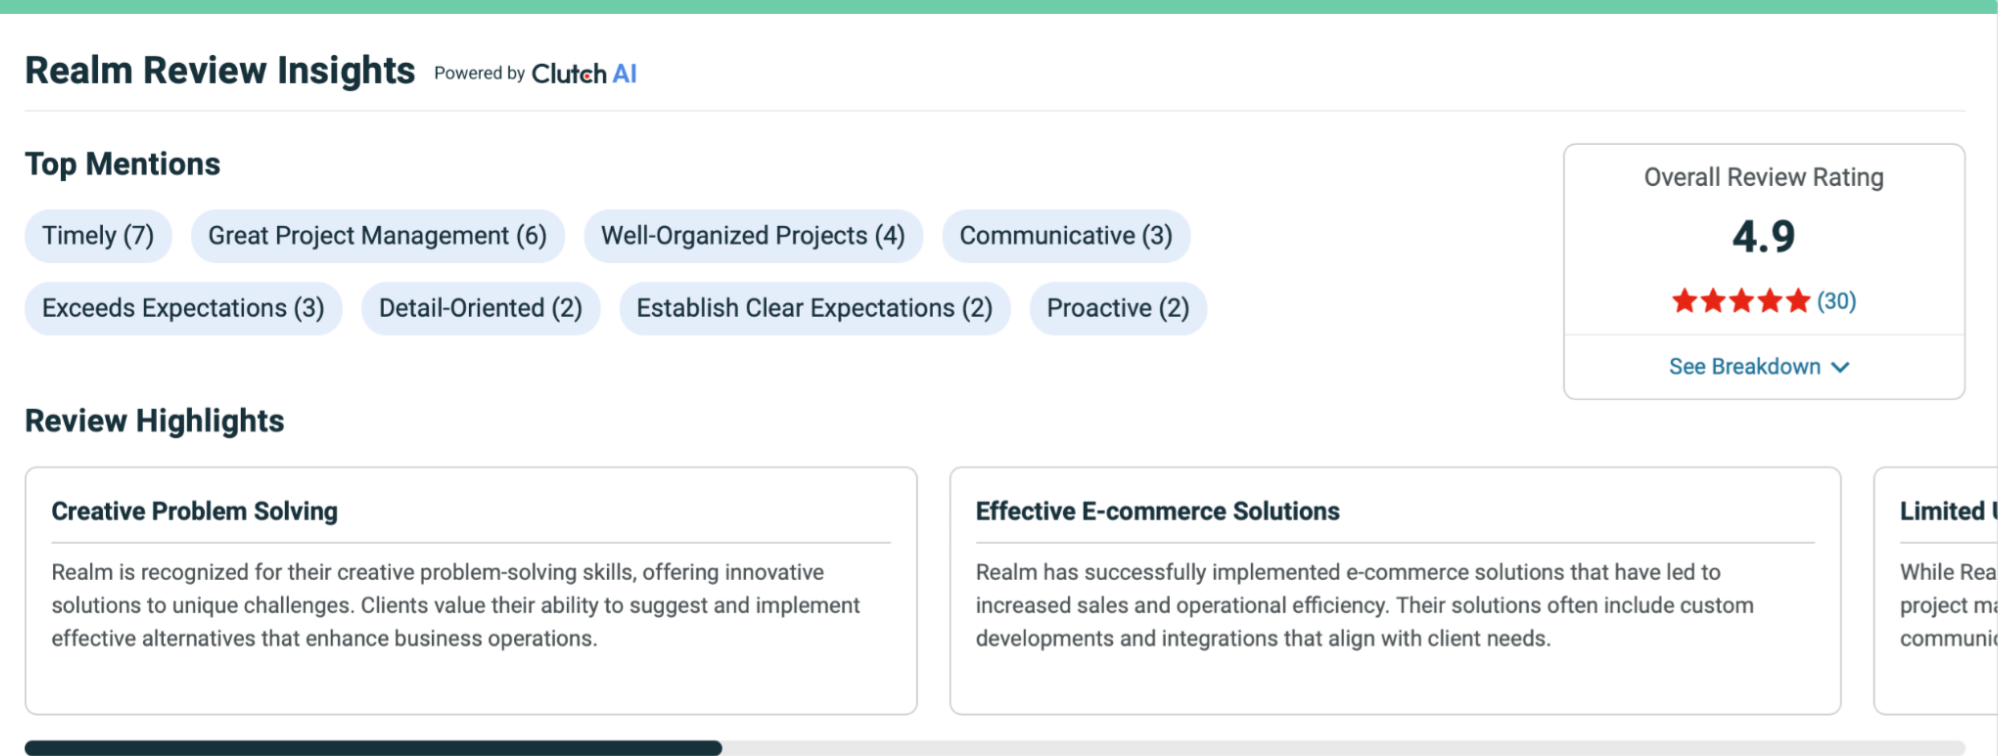1998x756 pixels.
Task: Select the Timely (7) mention tag
Action: pos(98,236)
